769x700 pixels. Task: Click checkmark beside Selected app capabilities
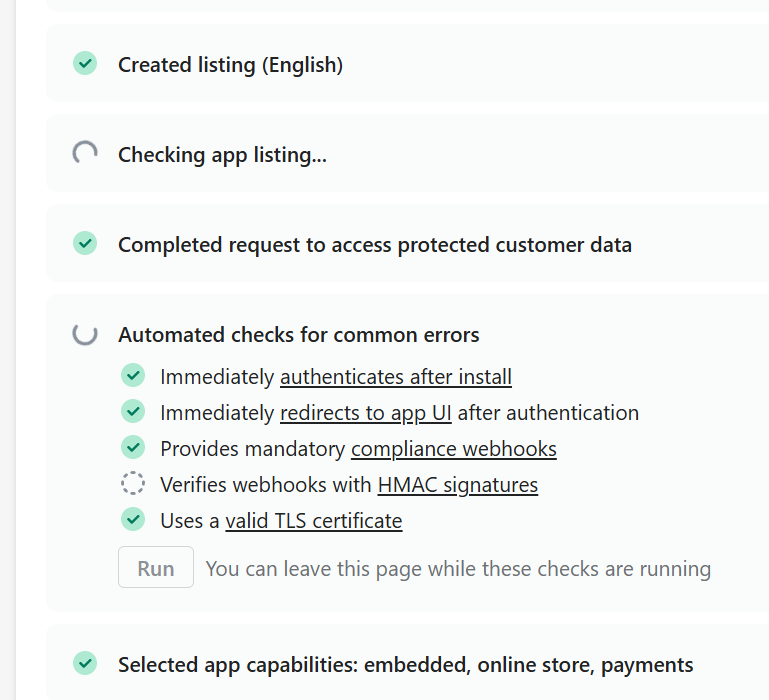click(85, 663)
